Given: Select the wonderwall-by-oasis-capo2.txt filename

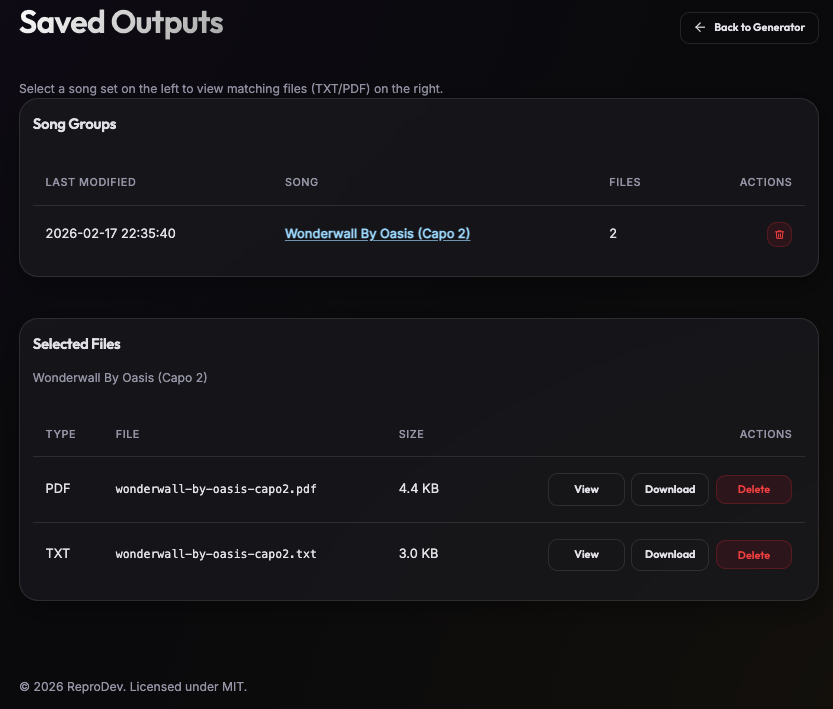Looking at the screenshot, I should tap(216, 554).
